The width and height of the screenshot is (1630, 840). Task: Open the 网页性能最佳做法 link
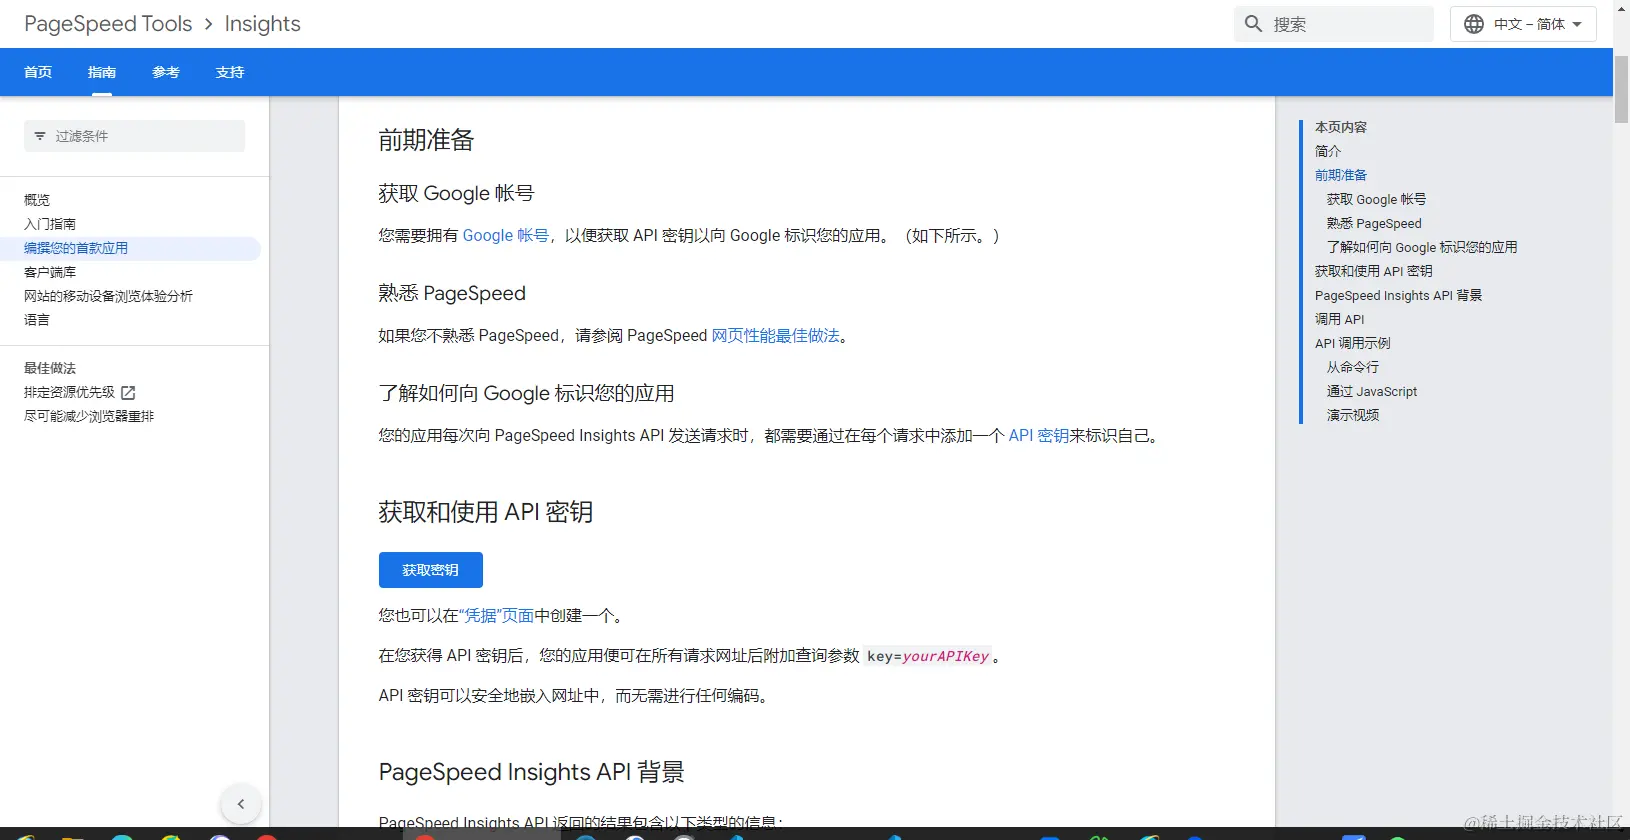pyautogui.click(x=776, y=336)
